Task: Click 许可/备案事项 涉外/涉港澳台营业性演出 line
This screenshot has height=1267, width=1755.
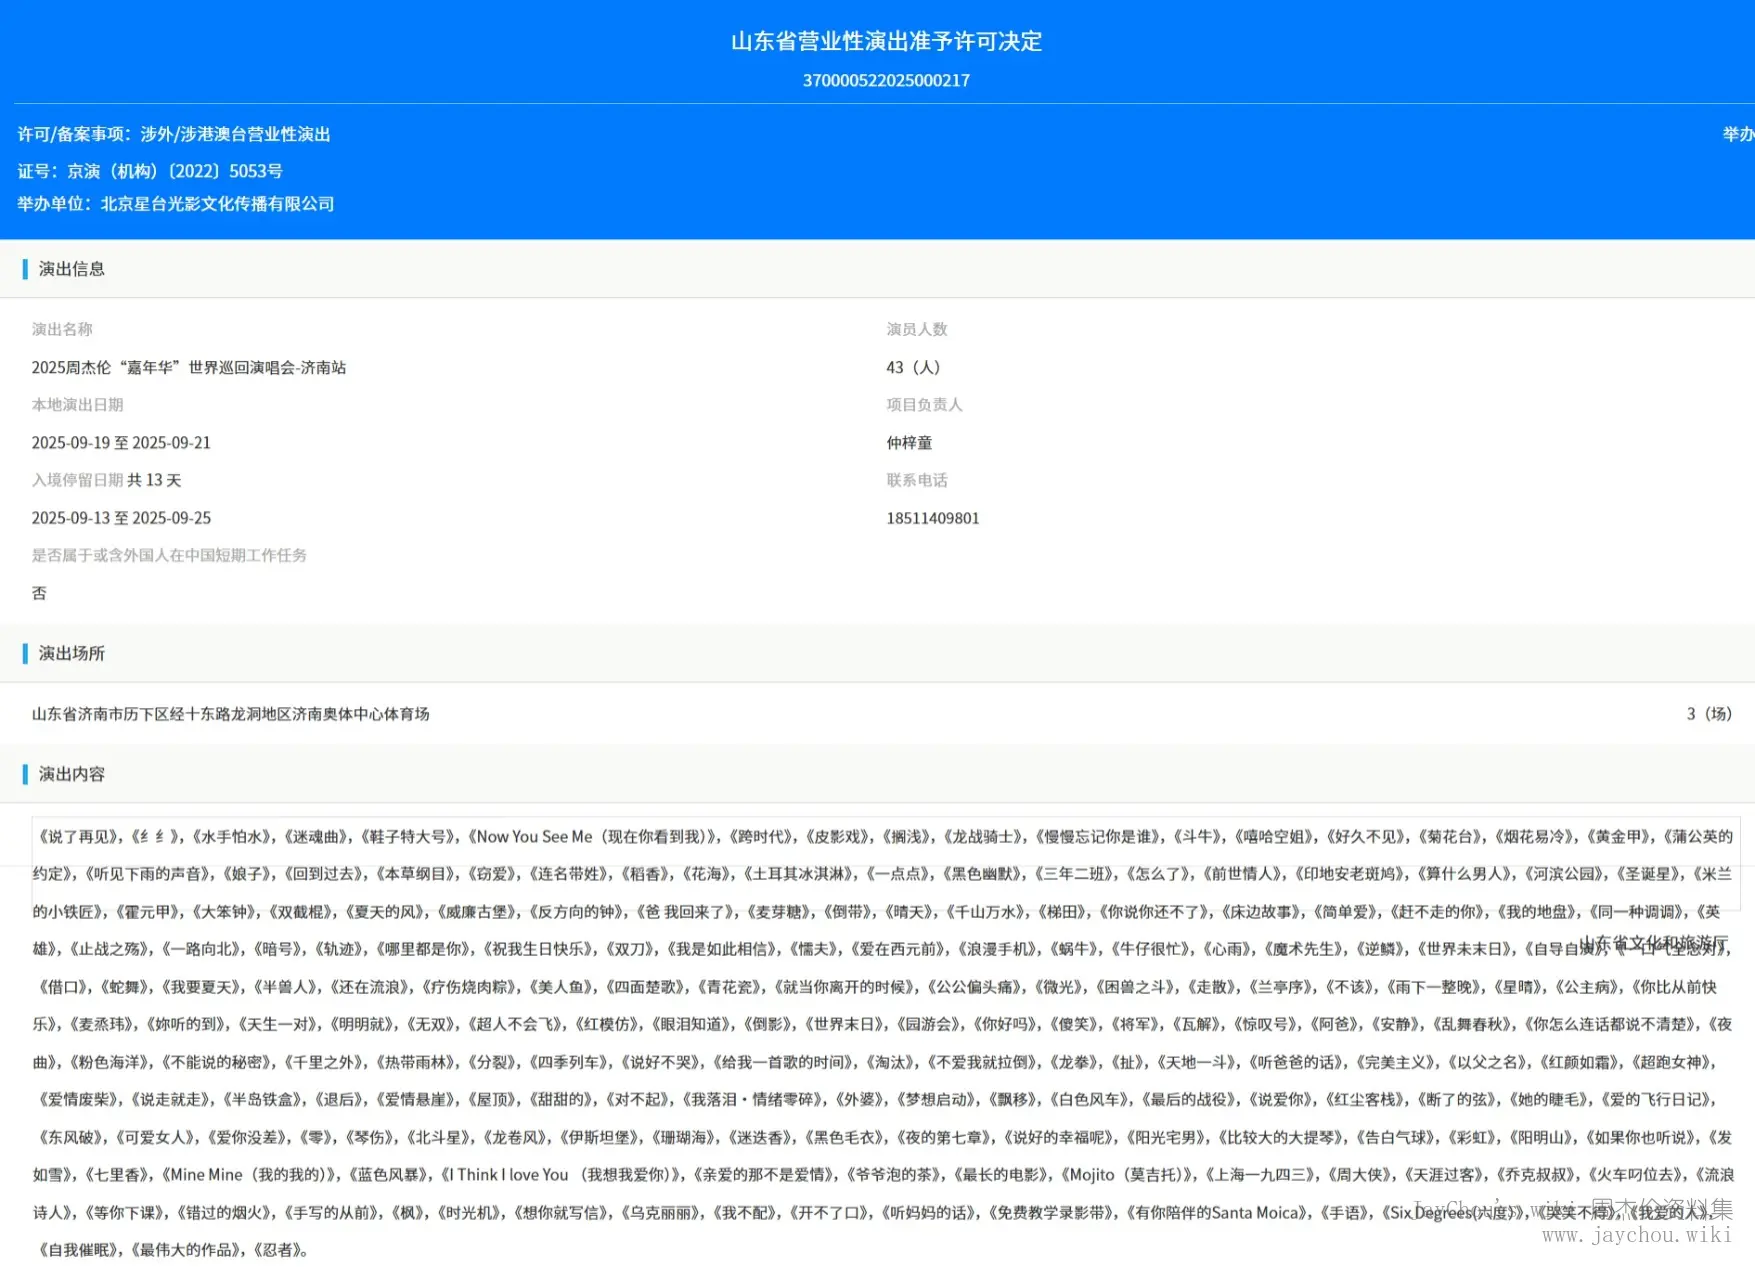Action: 174,134
